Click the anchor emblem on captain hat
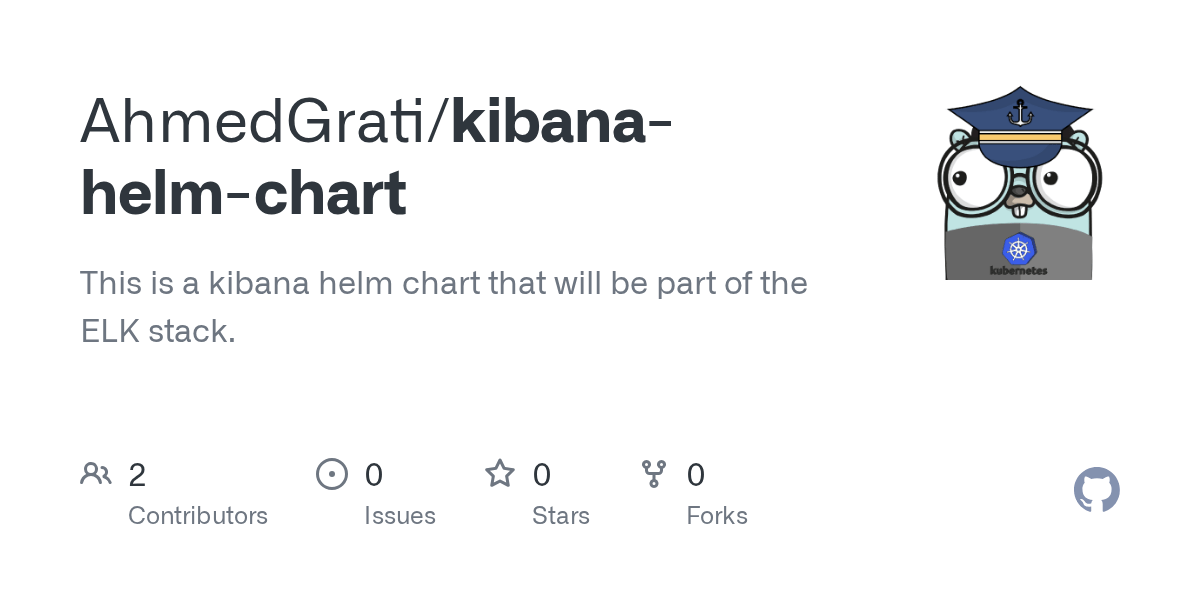1200x600 pixels. coord(1019,111)
